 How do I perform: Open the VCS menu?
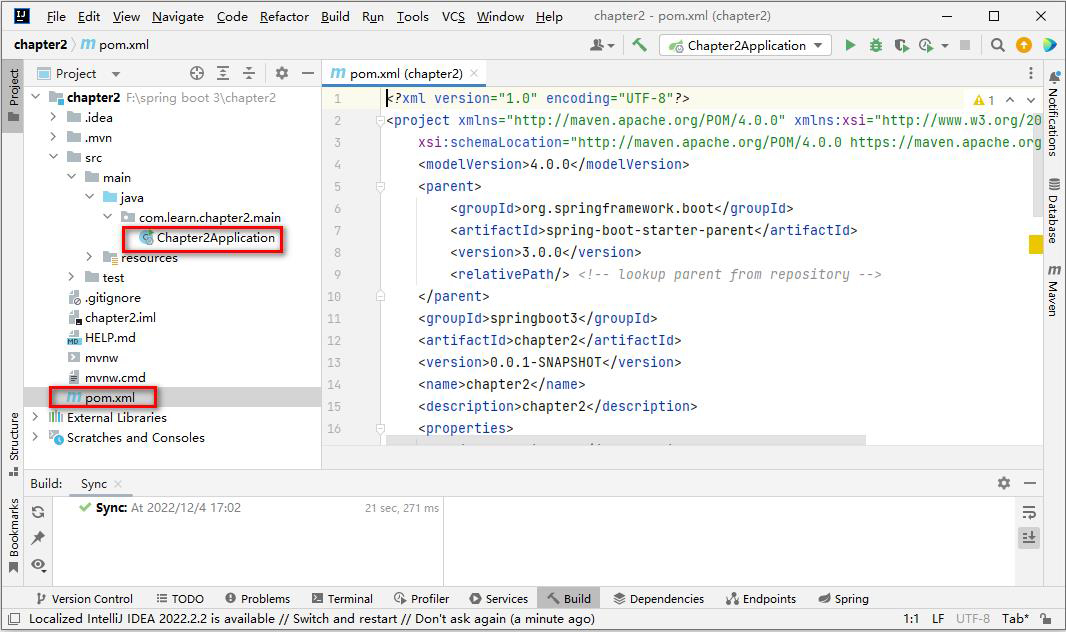click(x=453, y=16)
